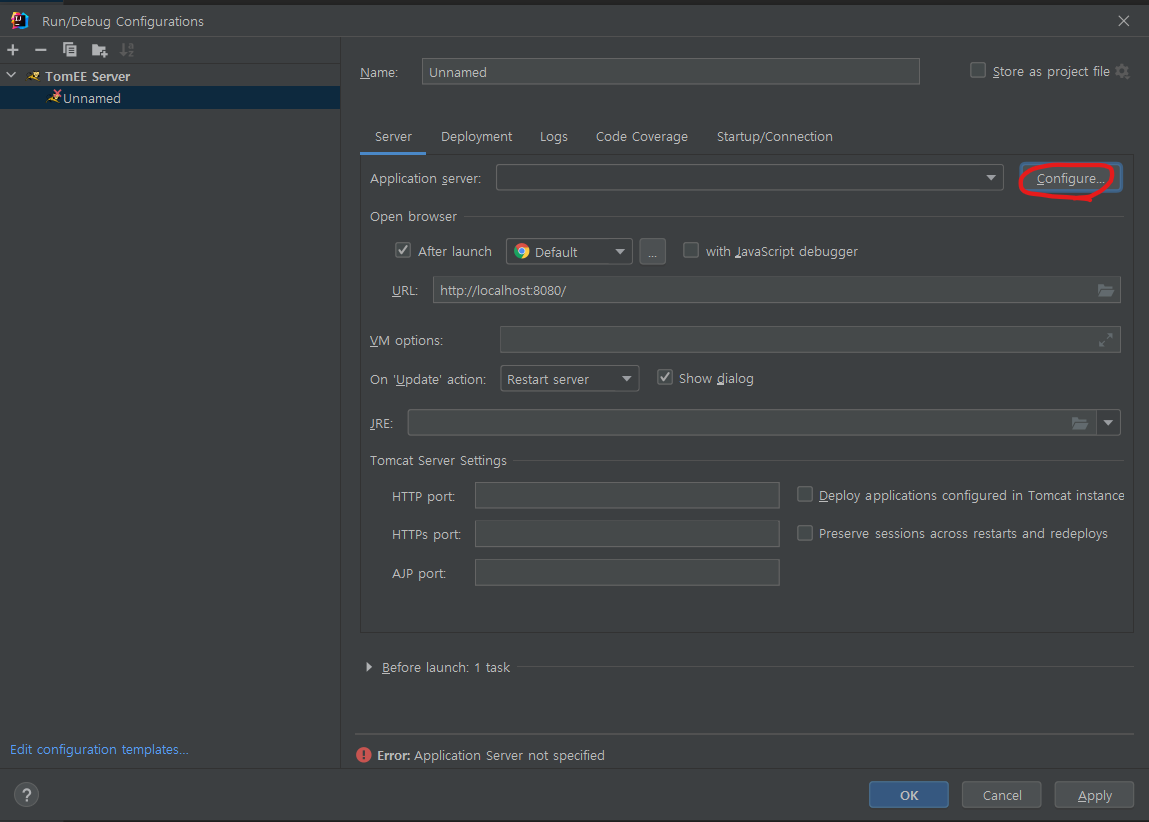Viewport: 1149px width, 822px height.
Task: Uncheck the Show dialog checkbox
Action: (x=665, y=377)
